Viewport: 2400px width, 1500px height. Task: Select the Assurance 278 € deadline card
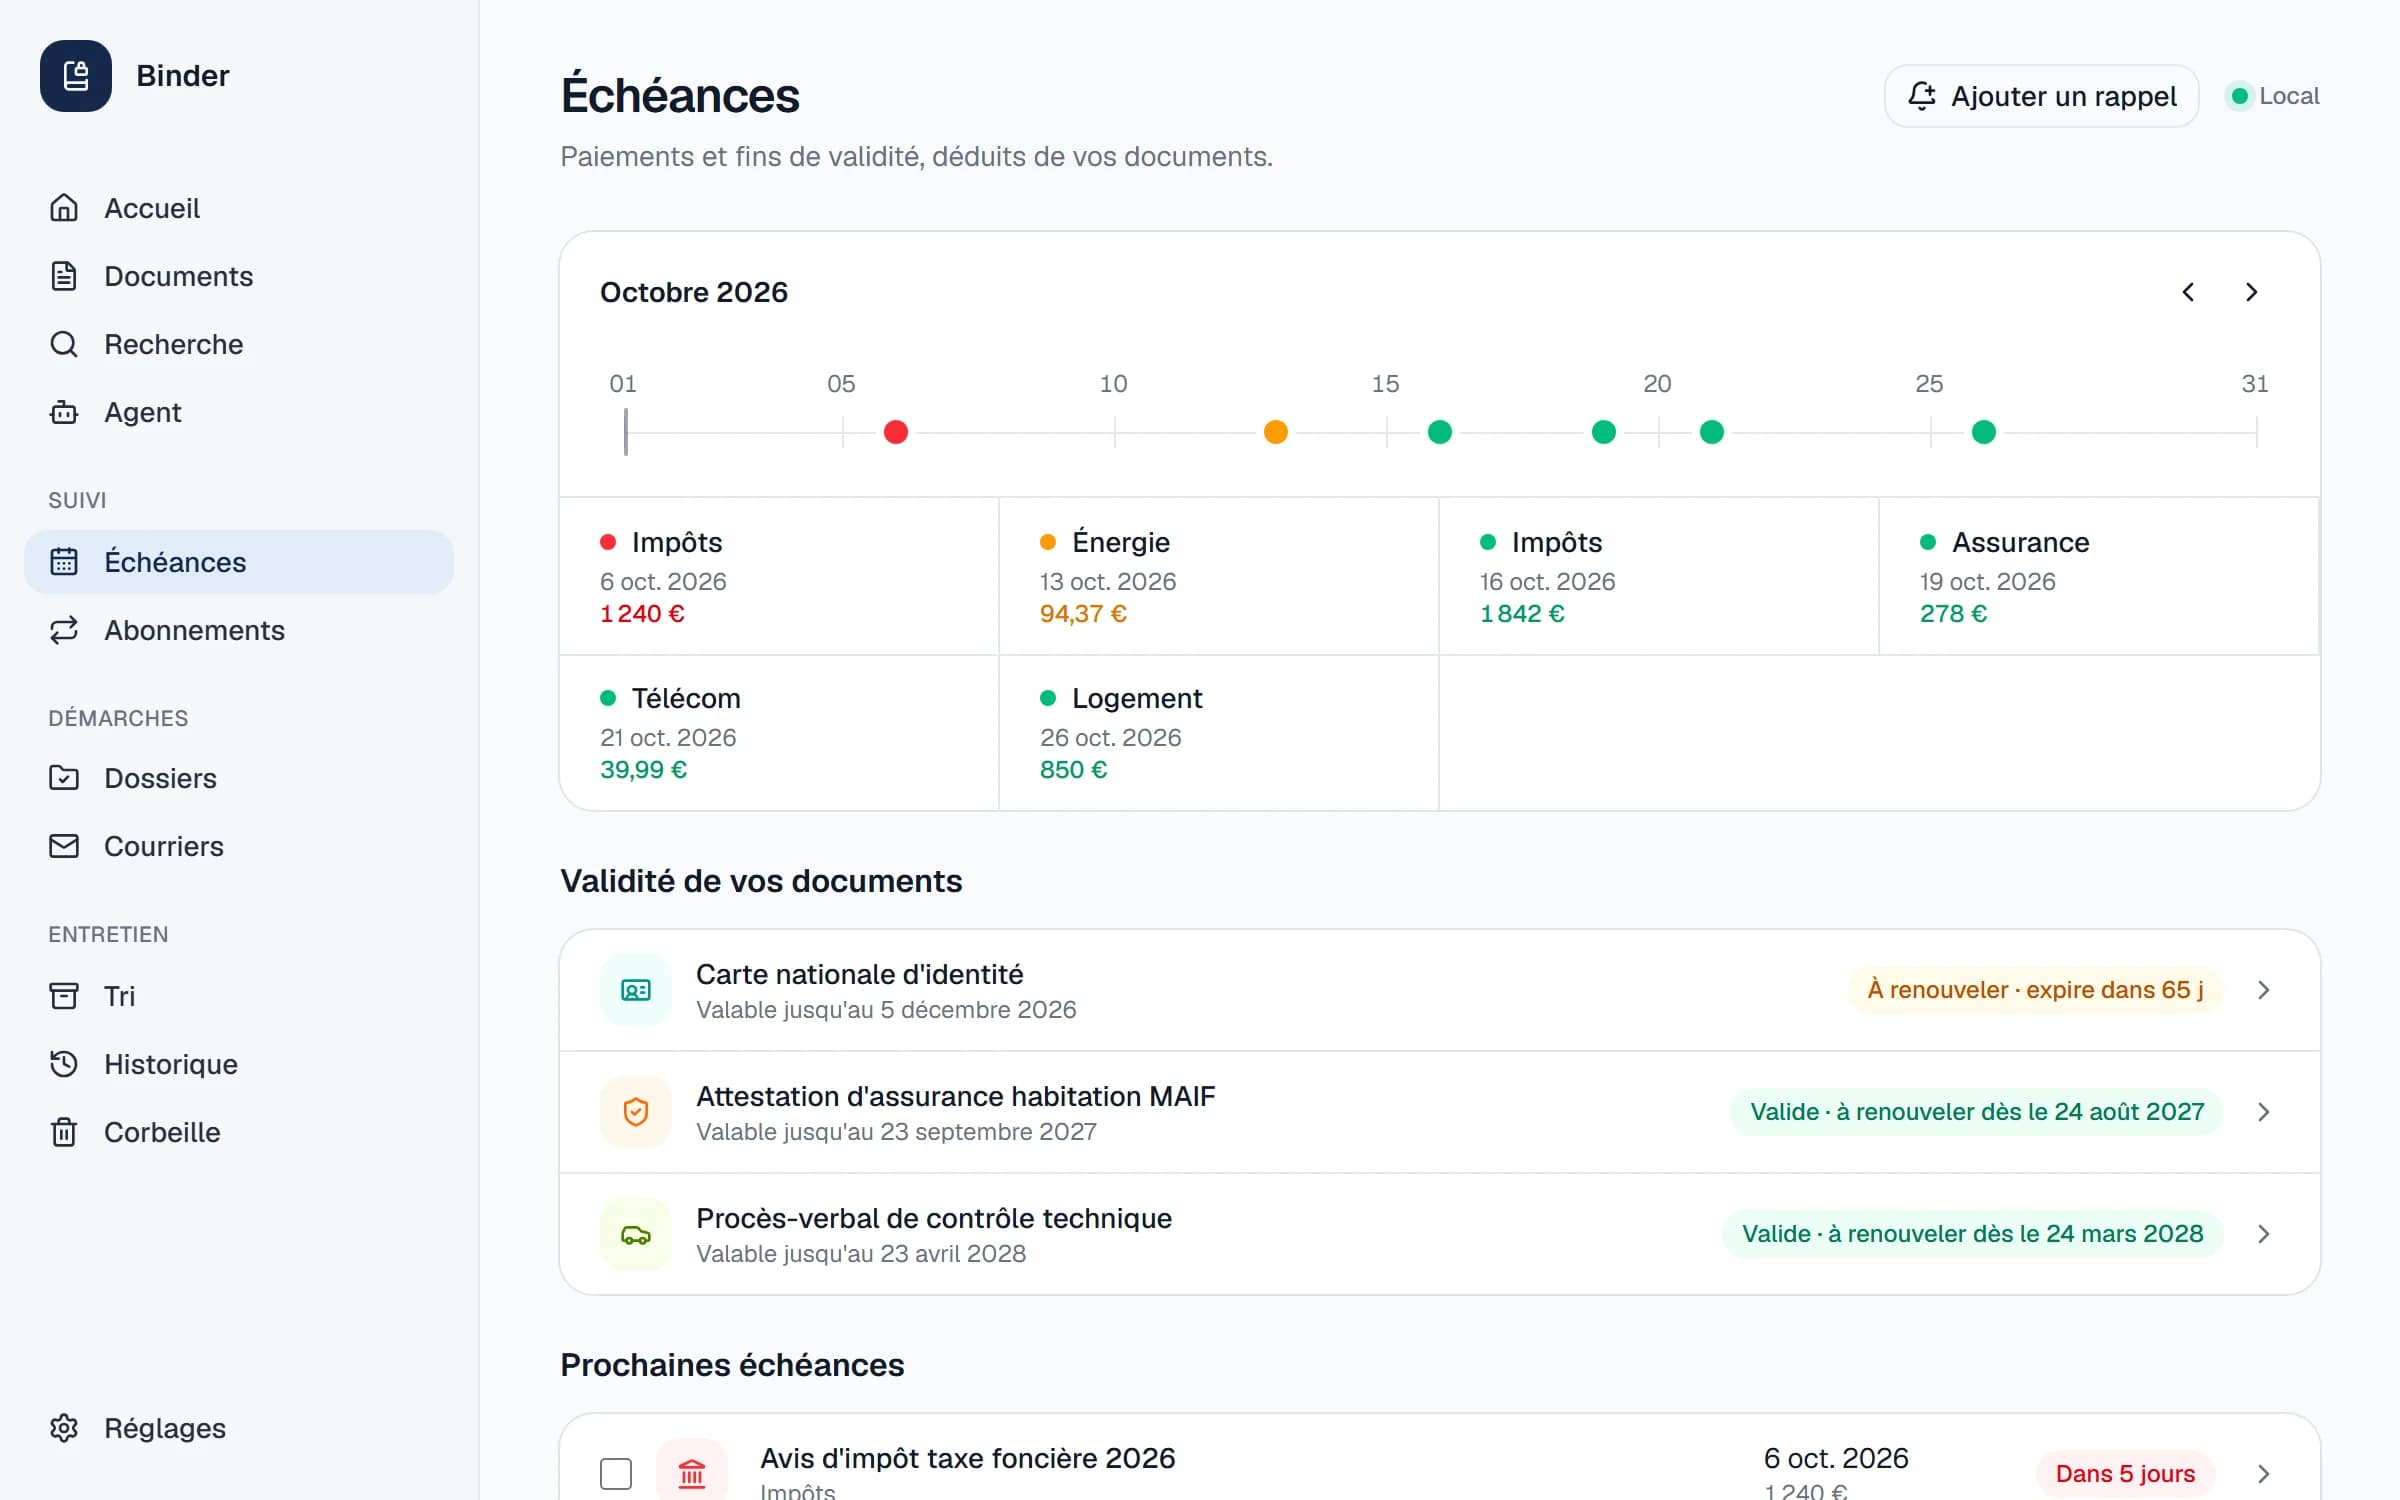pyautogui.click(x=2098, y=576)
